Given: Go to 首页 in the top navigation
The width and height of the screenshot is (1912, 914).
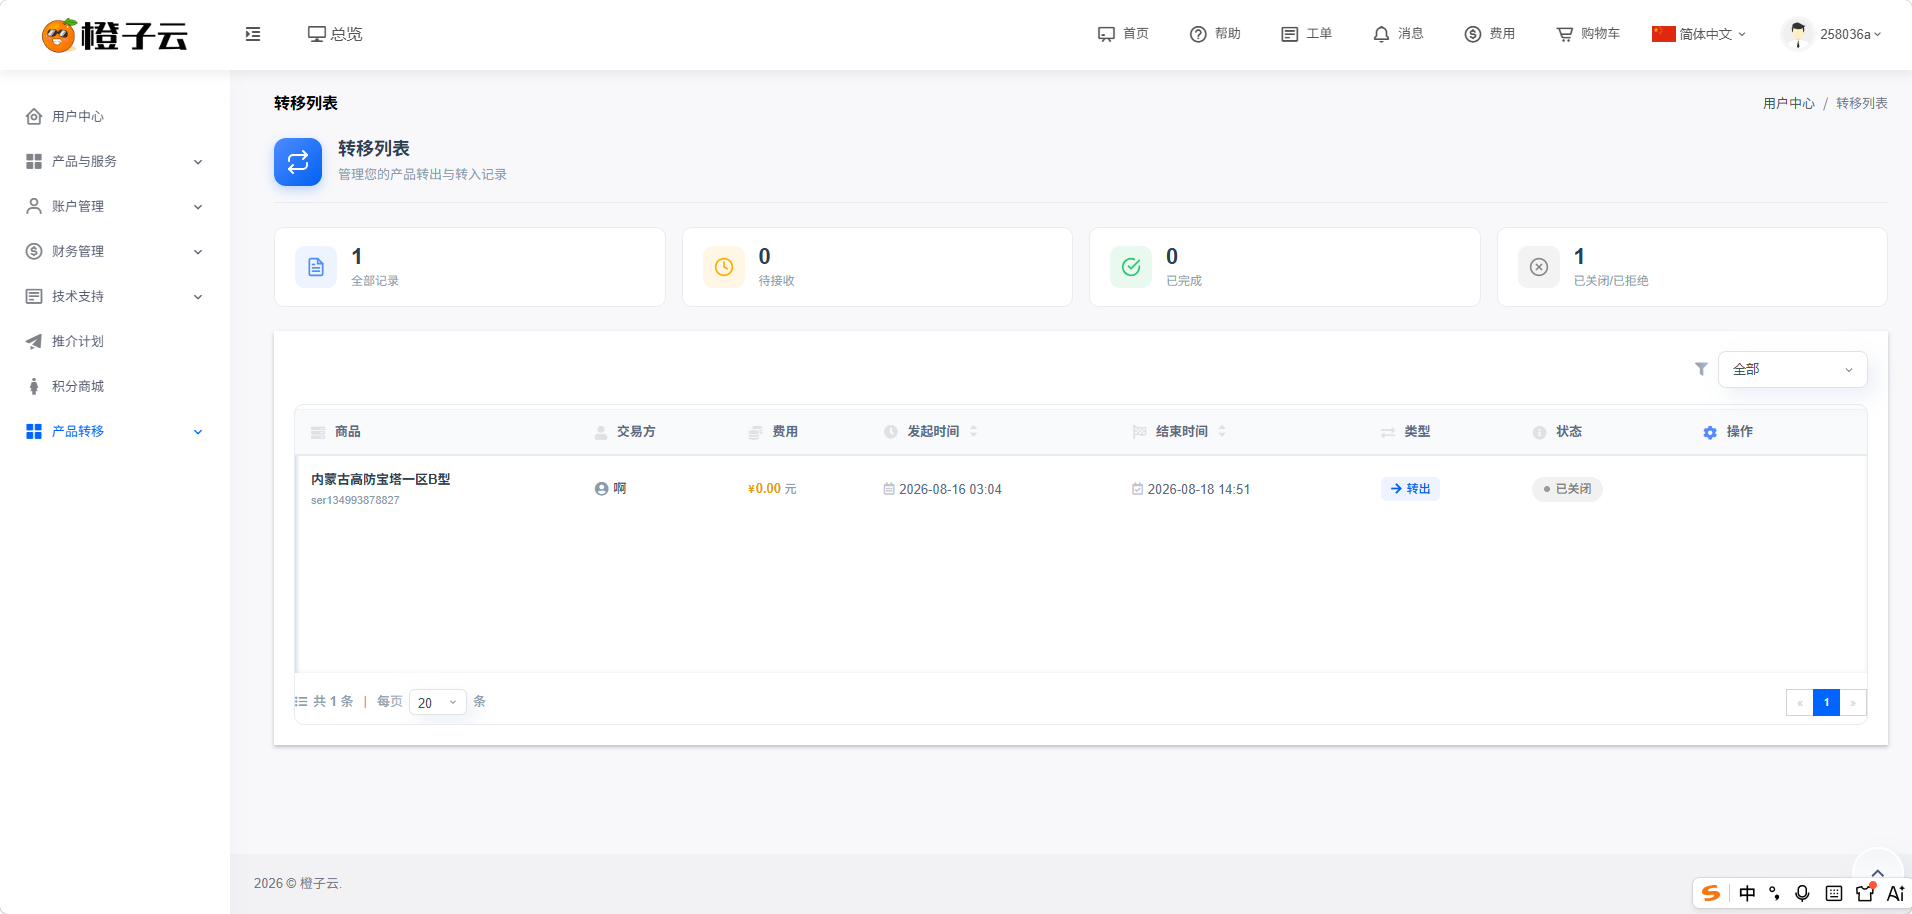Looking at the screenshot, I should click(1123, 34).
